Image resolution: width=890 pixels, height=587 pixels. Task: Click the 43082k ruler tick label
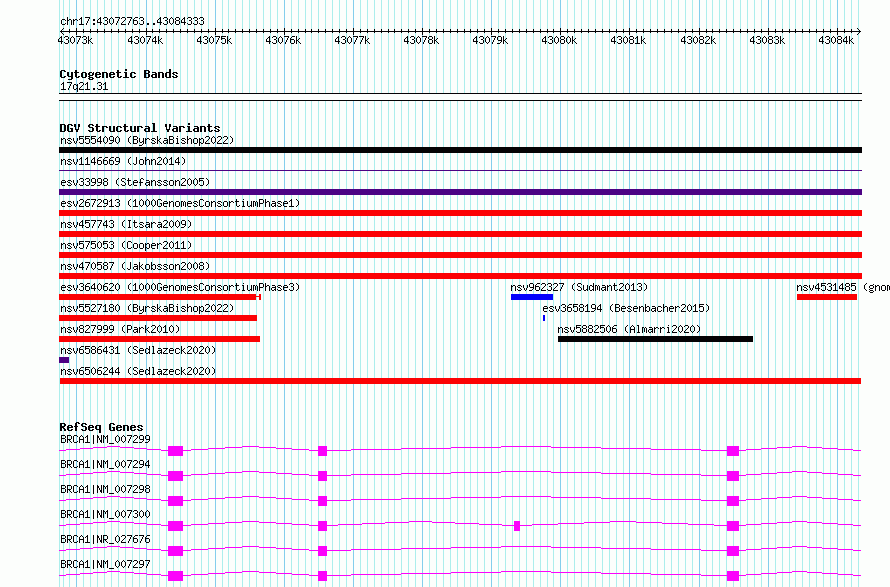tap(698, 40)
